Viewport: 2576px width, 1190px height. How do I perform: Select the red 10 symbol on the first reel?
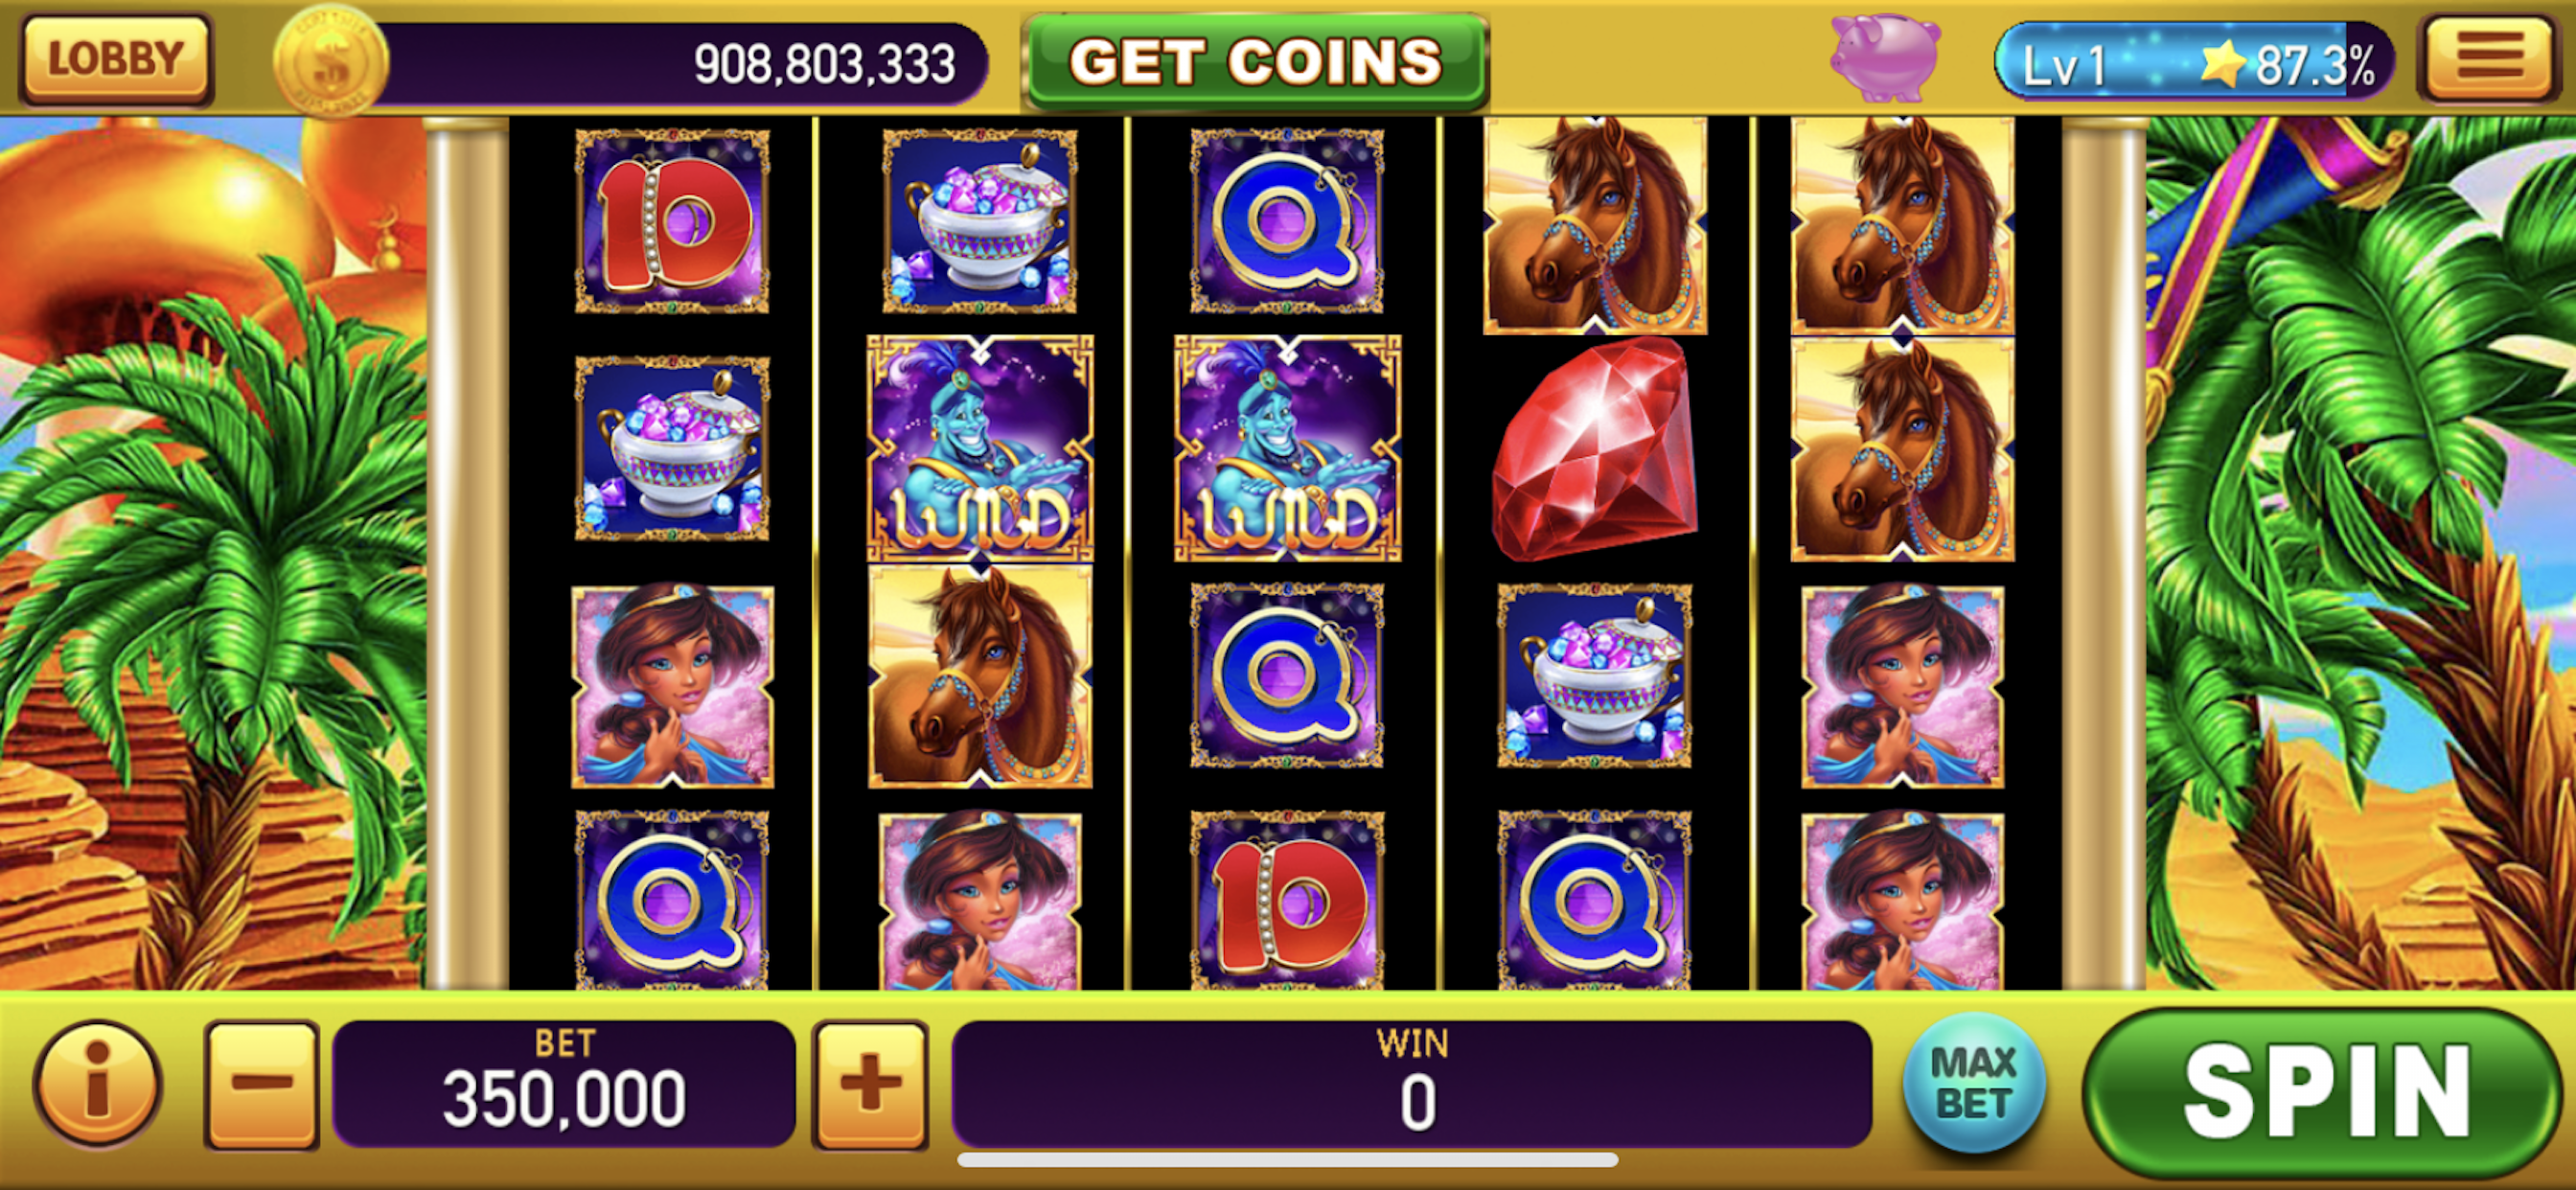(x=672, y=221)
